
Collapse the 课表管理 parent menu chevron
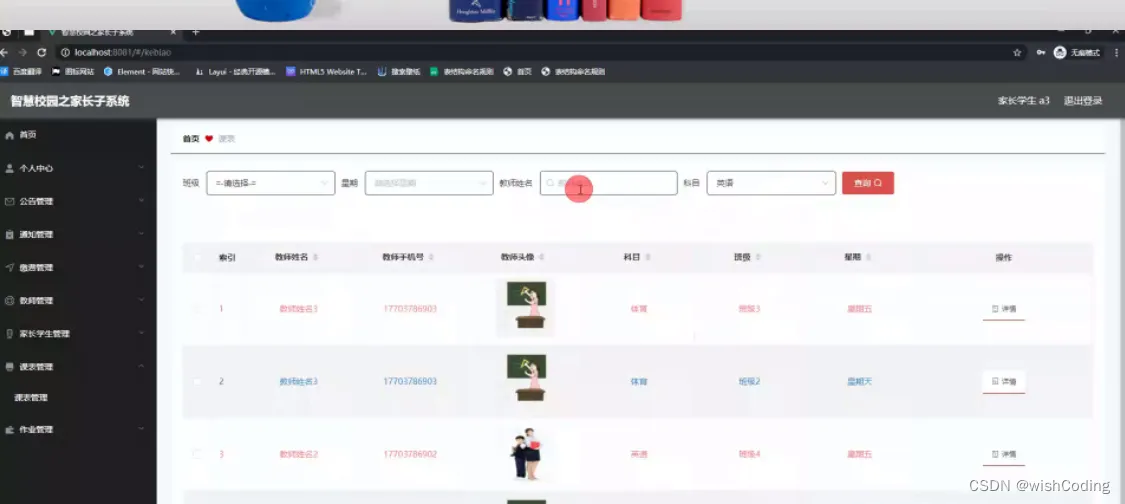coord(141,366)
